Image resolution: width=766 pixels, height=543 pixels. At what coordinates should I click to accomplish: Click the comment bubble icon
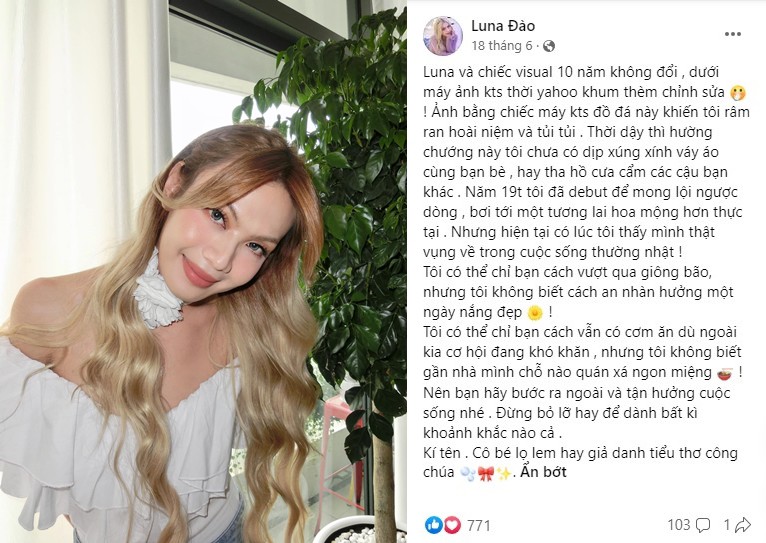(703, 525)
